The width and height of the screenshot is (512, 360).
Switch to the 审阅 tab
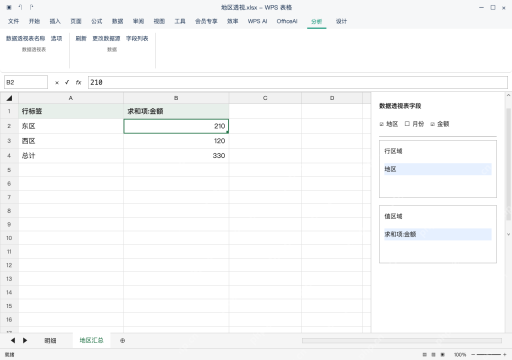tap(138, 21)
